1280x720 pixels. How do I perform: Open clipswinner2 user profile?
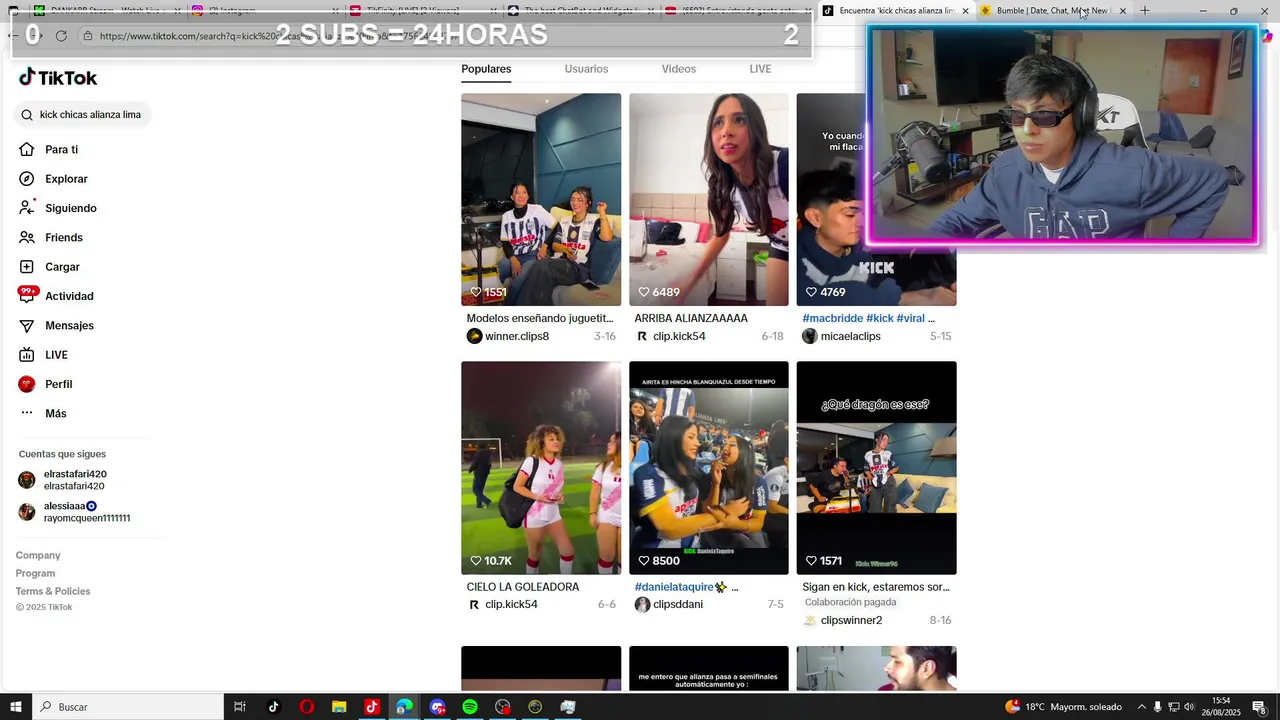click(851, 621)
